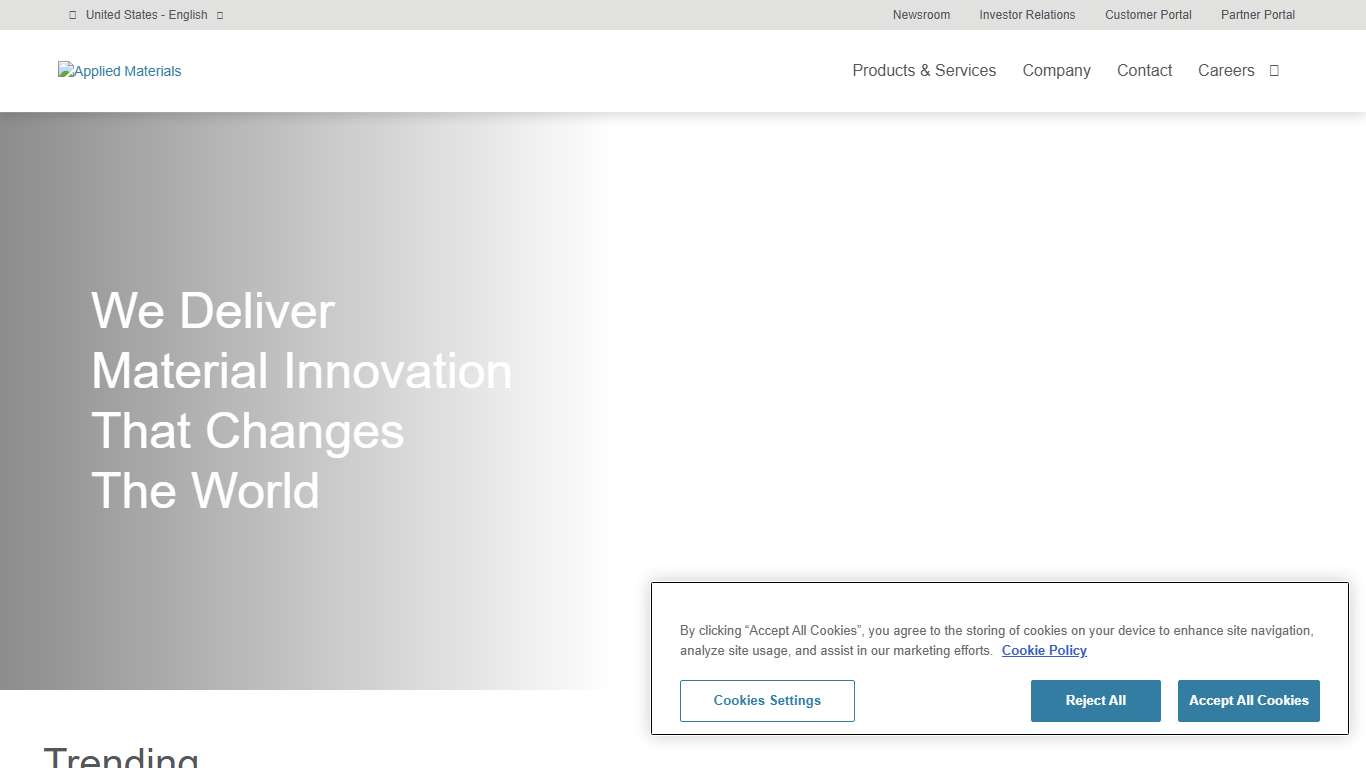Dismiss the cookie consent banner via Accept All Cookies
Screen dimensions: 1366x768
click(1248, 700)
